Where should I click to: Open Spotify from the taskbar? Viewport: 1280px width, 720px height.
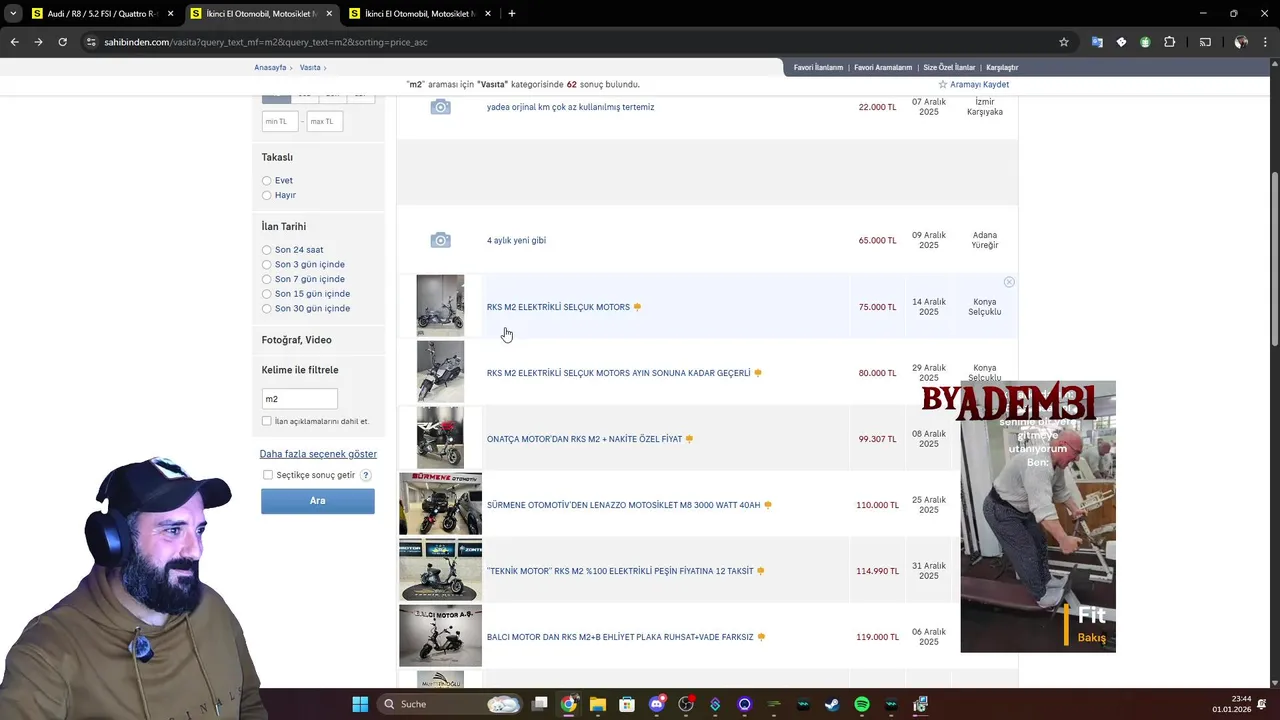click(862, 704)
